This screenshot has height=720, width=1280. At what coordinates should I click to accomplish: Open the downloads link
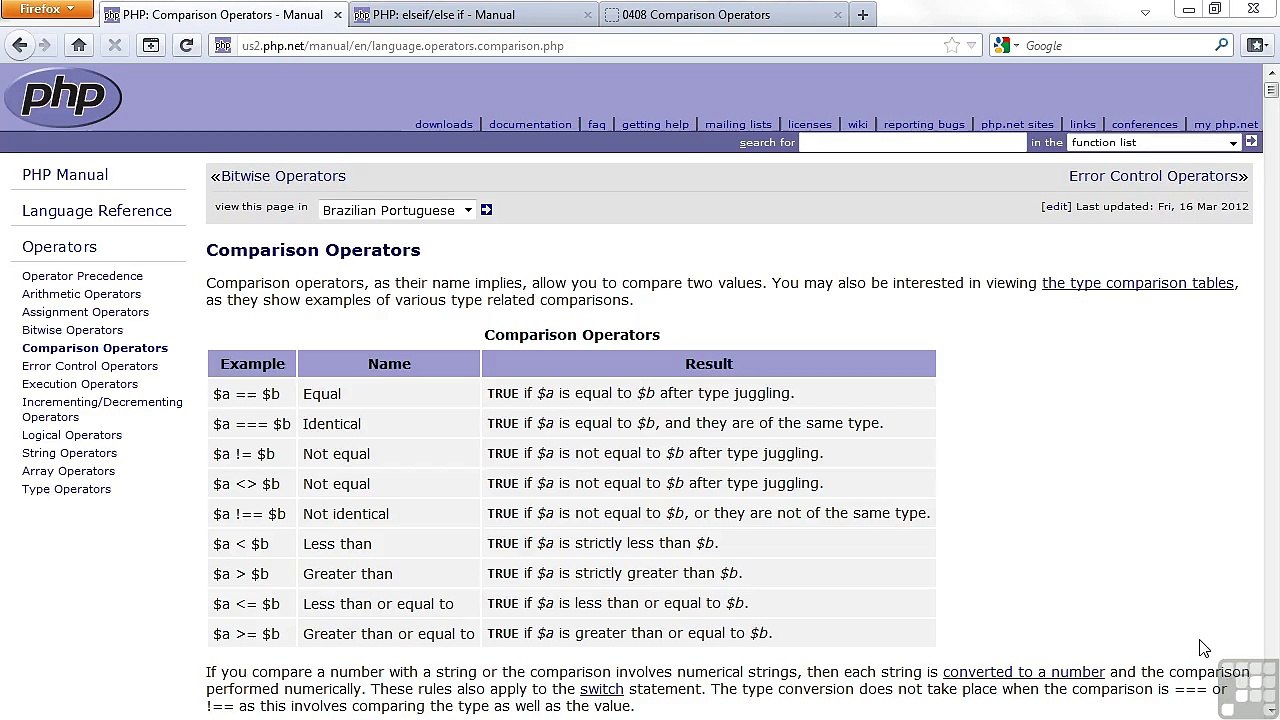pyautogui.click(x=444, y=124)
